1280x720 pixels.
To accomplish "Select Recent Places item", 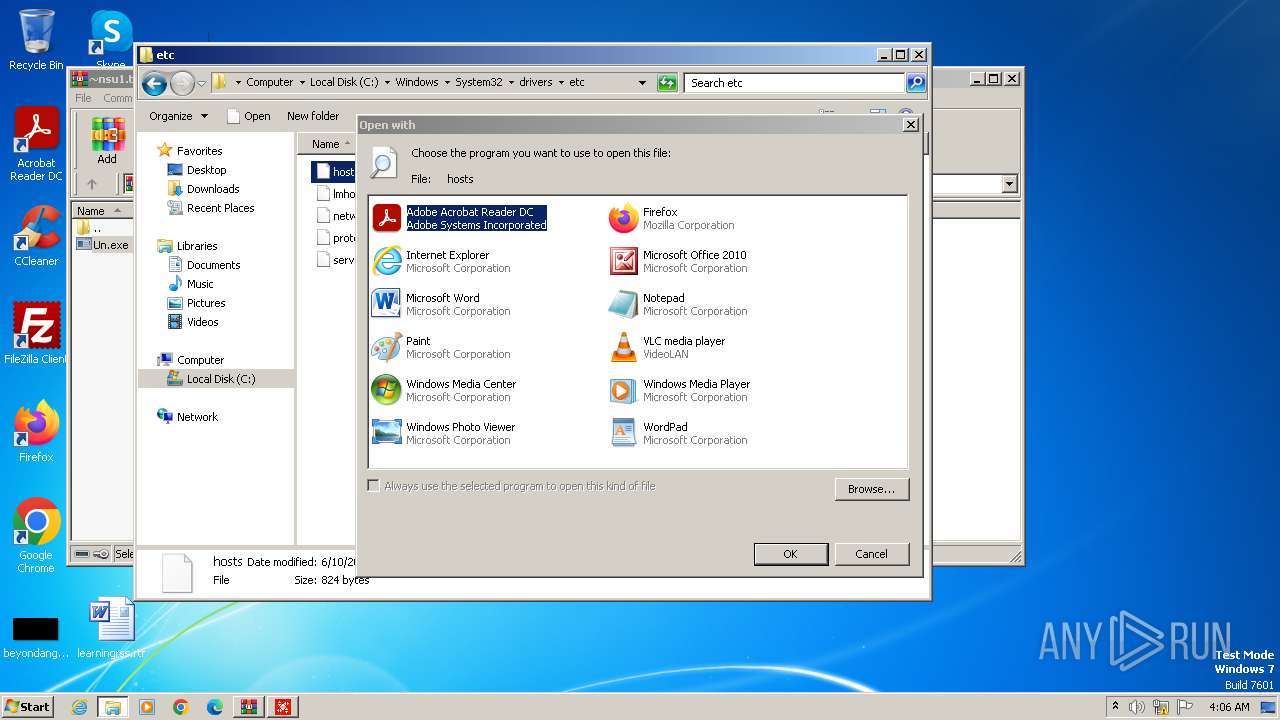I will tap(220, 208).
